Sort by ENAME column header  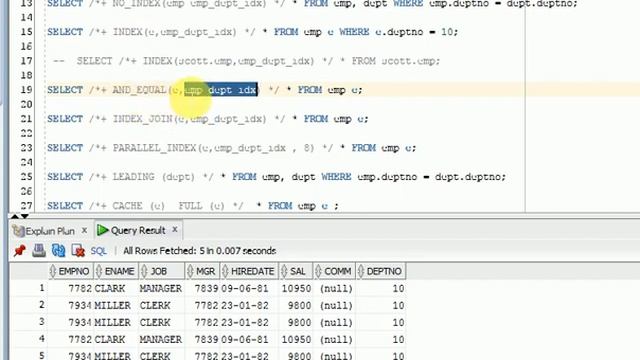pos(116,271)
